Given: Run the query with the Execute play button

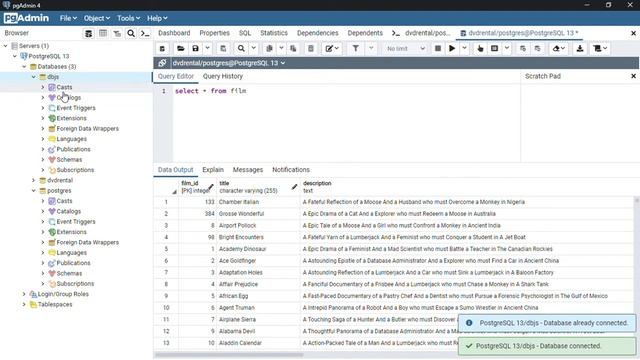Looking at the screenshot, I should coord(452,49).
